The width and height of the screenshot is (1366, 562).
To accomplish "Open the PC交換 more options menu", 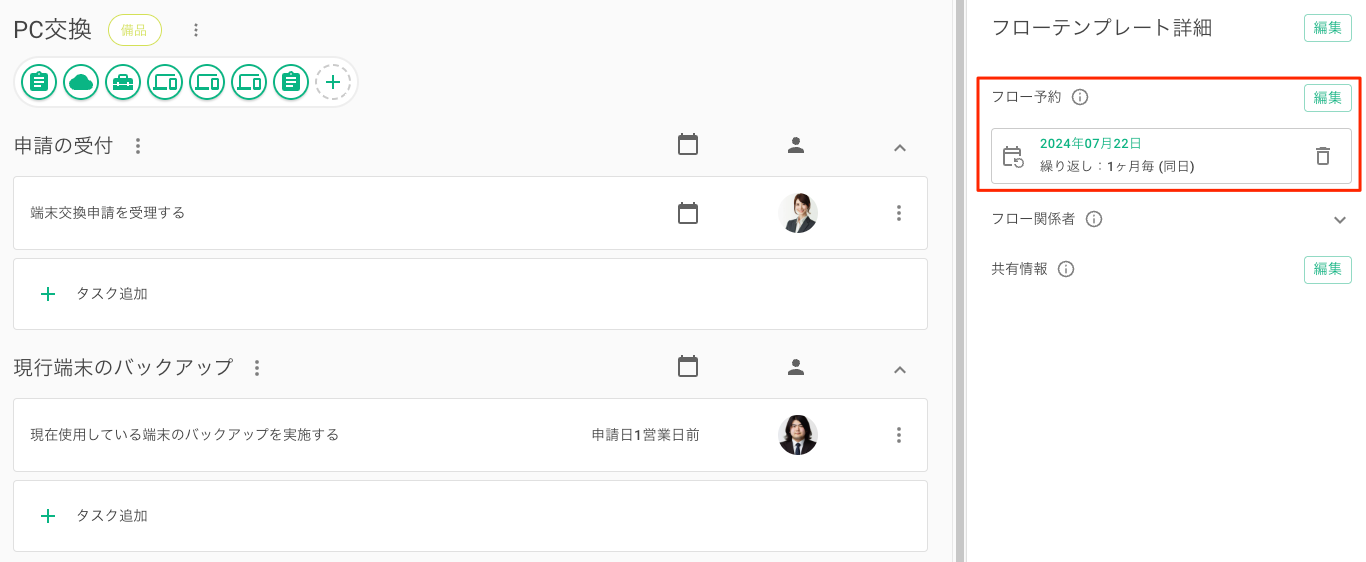I will (x=196, y=30).
